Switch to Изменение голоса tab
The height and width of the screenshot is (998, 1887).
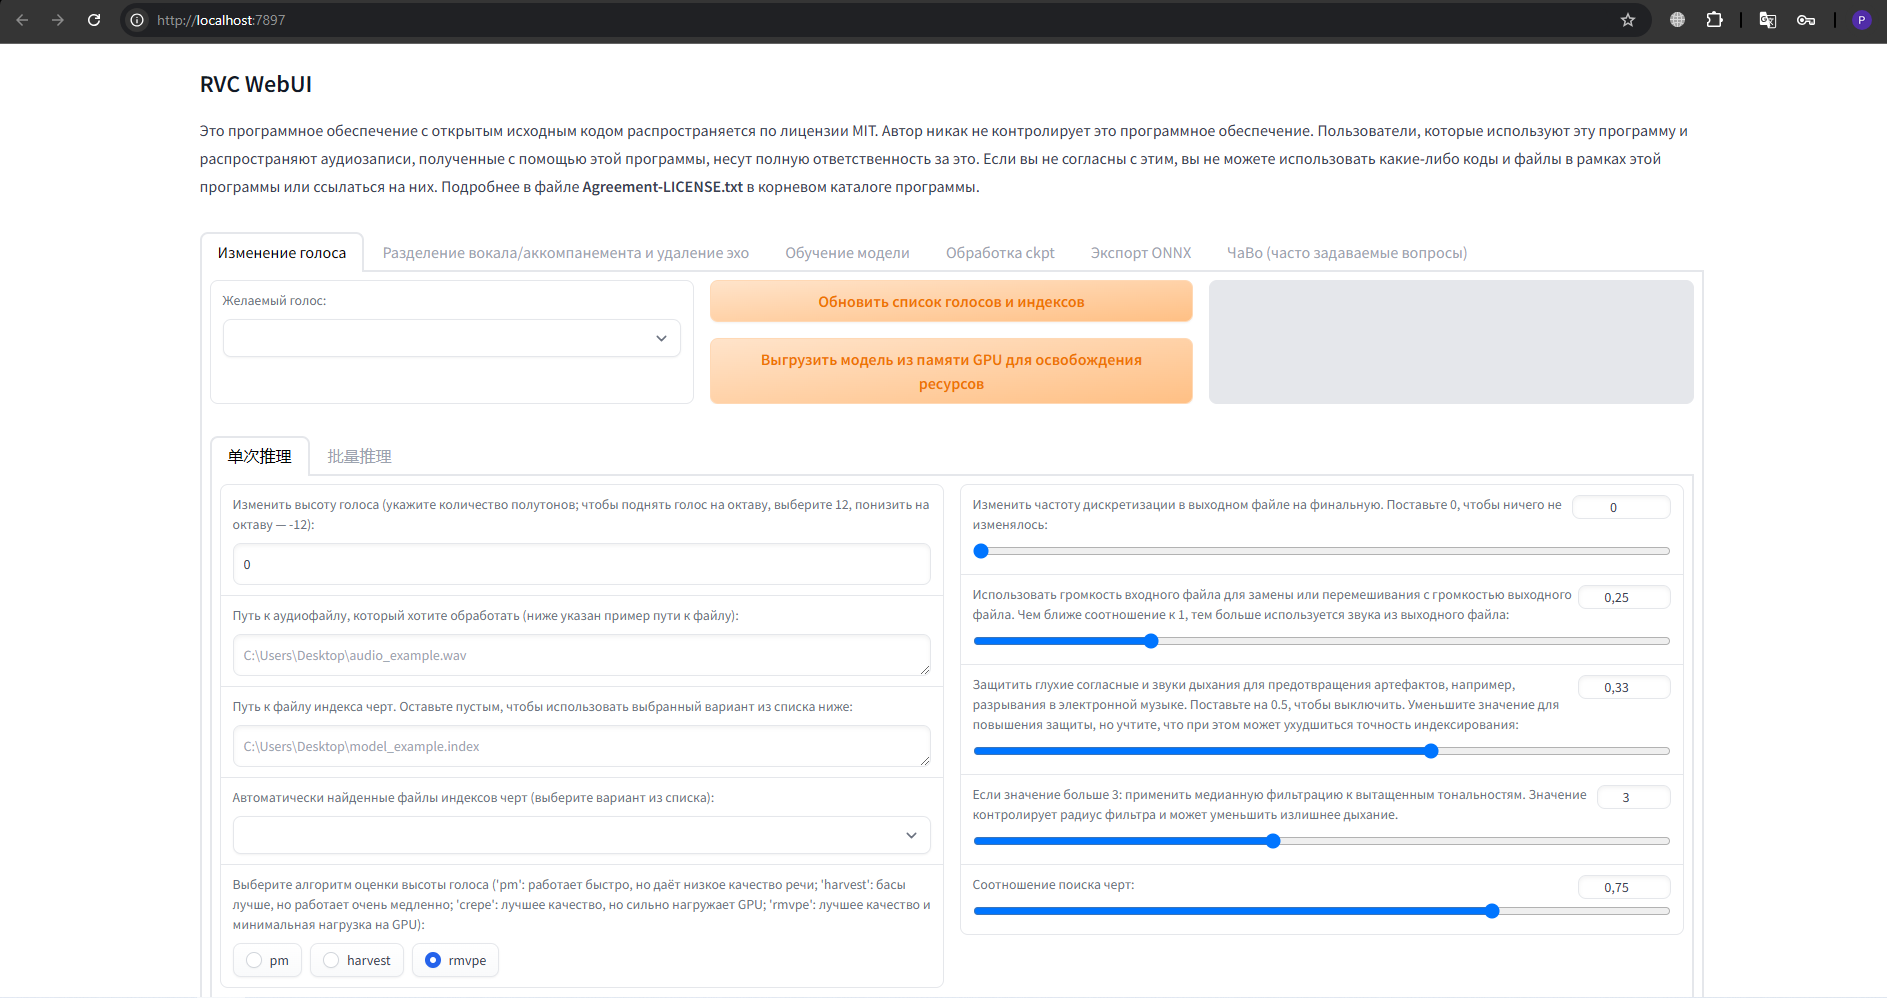[282, 253]
